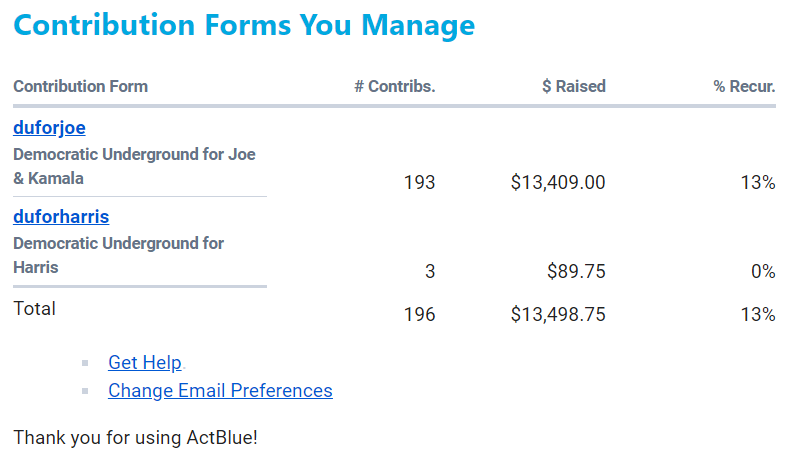Open the duforharris contribution form link
The image size is (790, 459).
(x=61, y=217)
